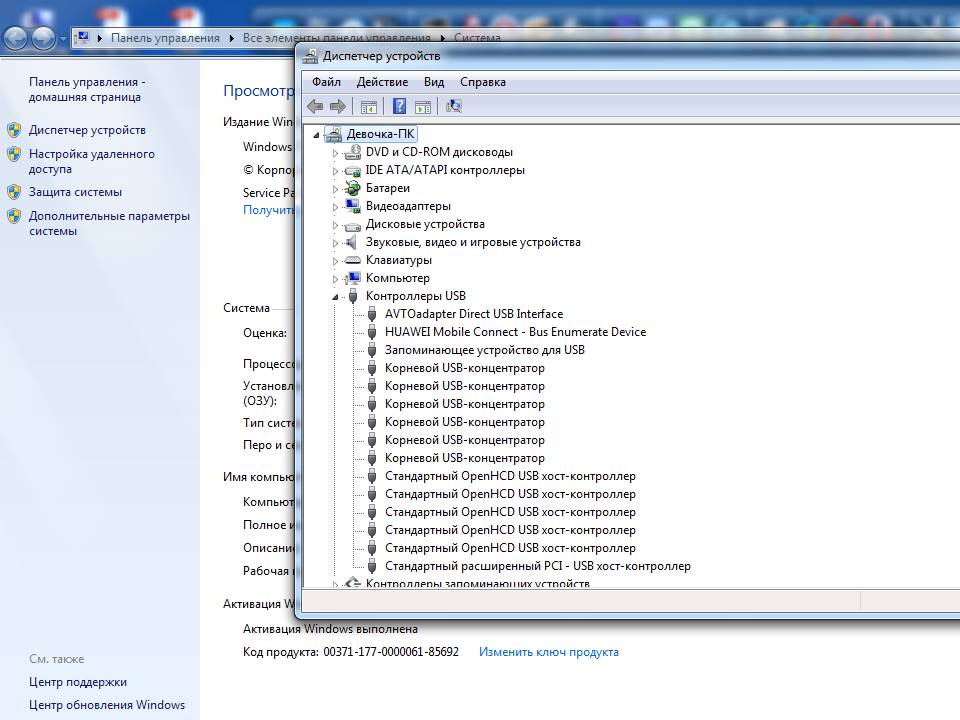Select the AVTOadapter Direct USB Interface device

pyautogui.click(x=473, y=314)
